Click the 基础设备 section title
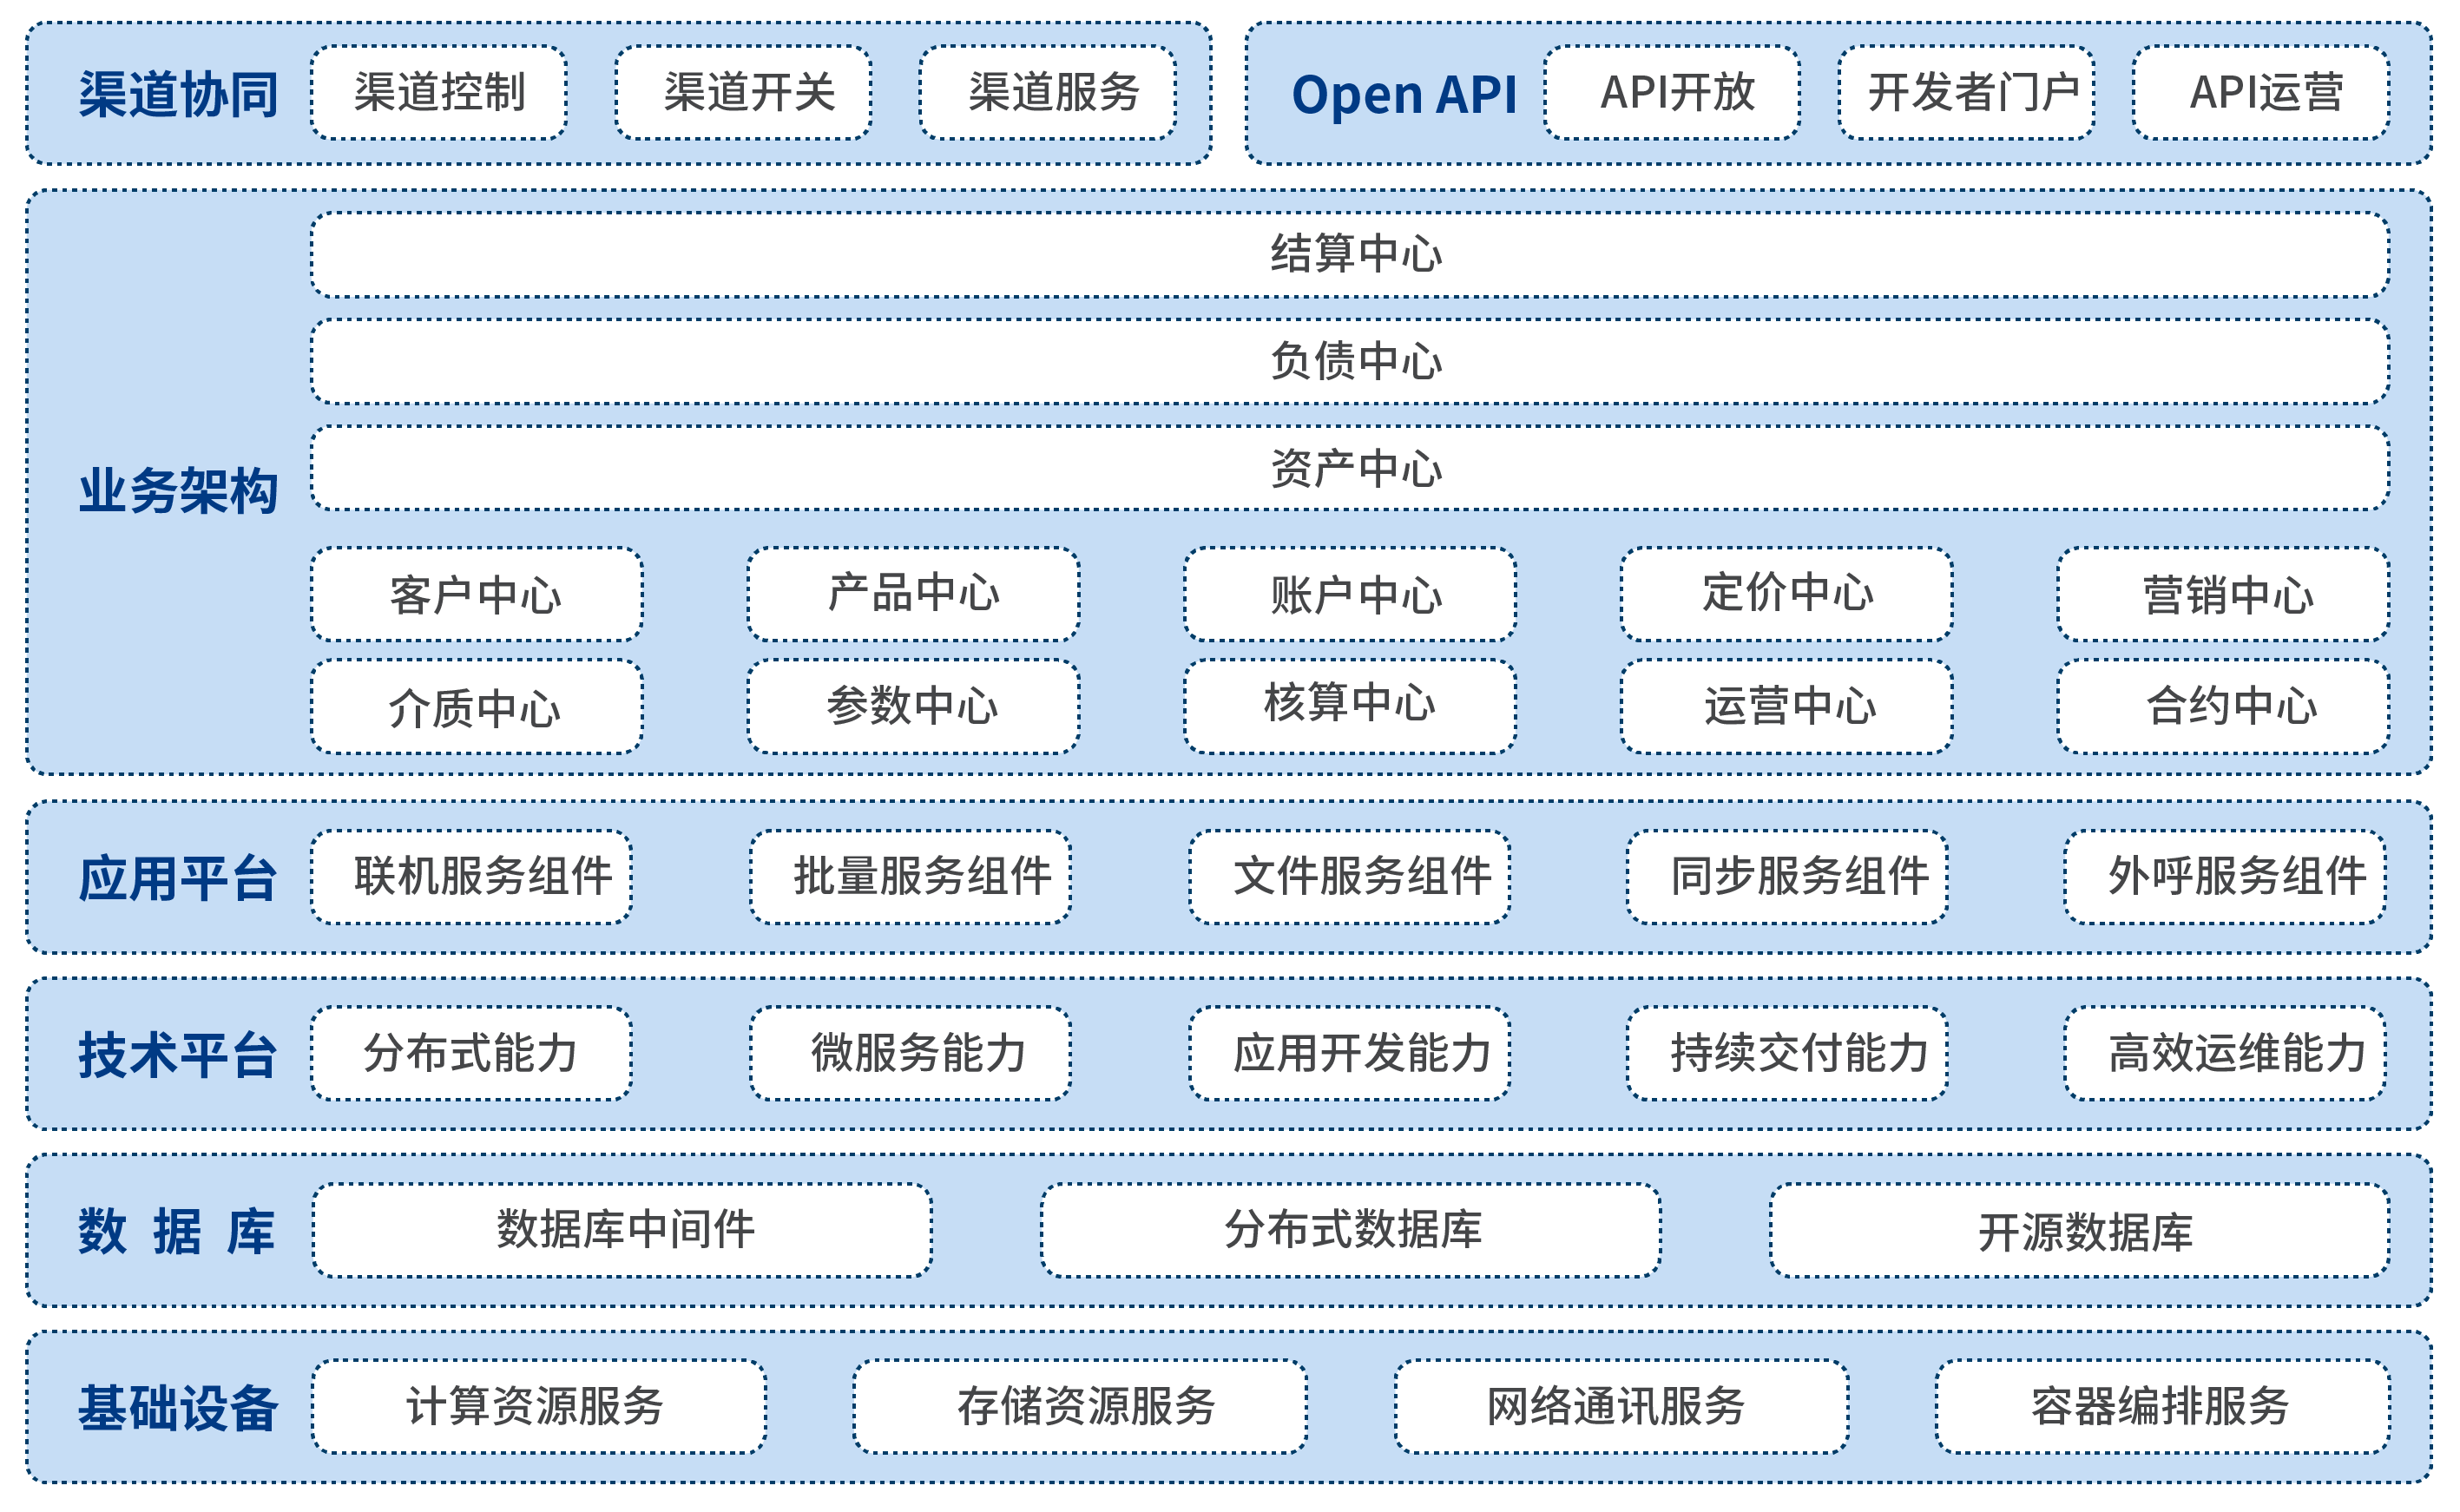Screen dimensions: 2460x1512 coord(178,1409)
